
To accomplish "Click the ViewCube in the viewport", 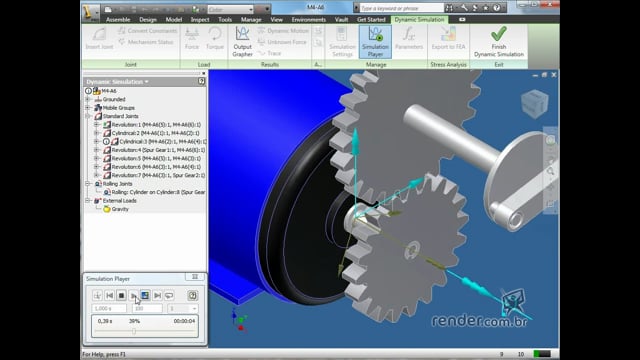I will click(535, 104).
